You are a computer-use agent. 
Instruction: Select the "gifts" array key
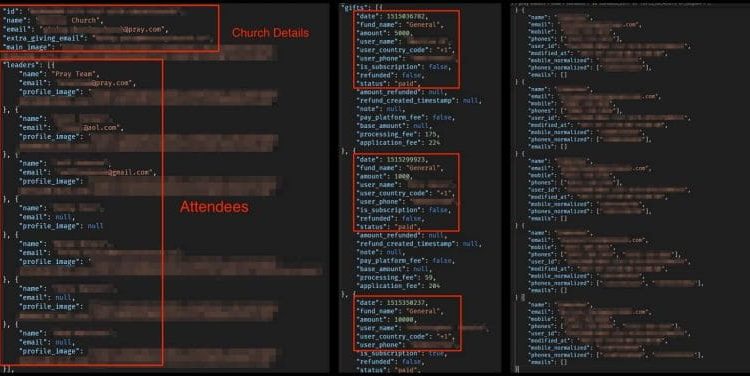(x=355, y=8)
